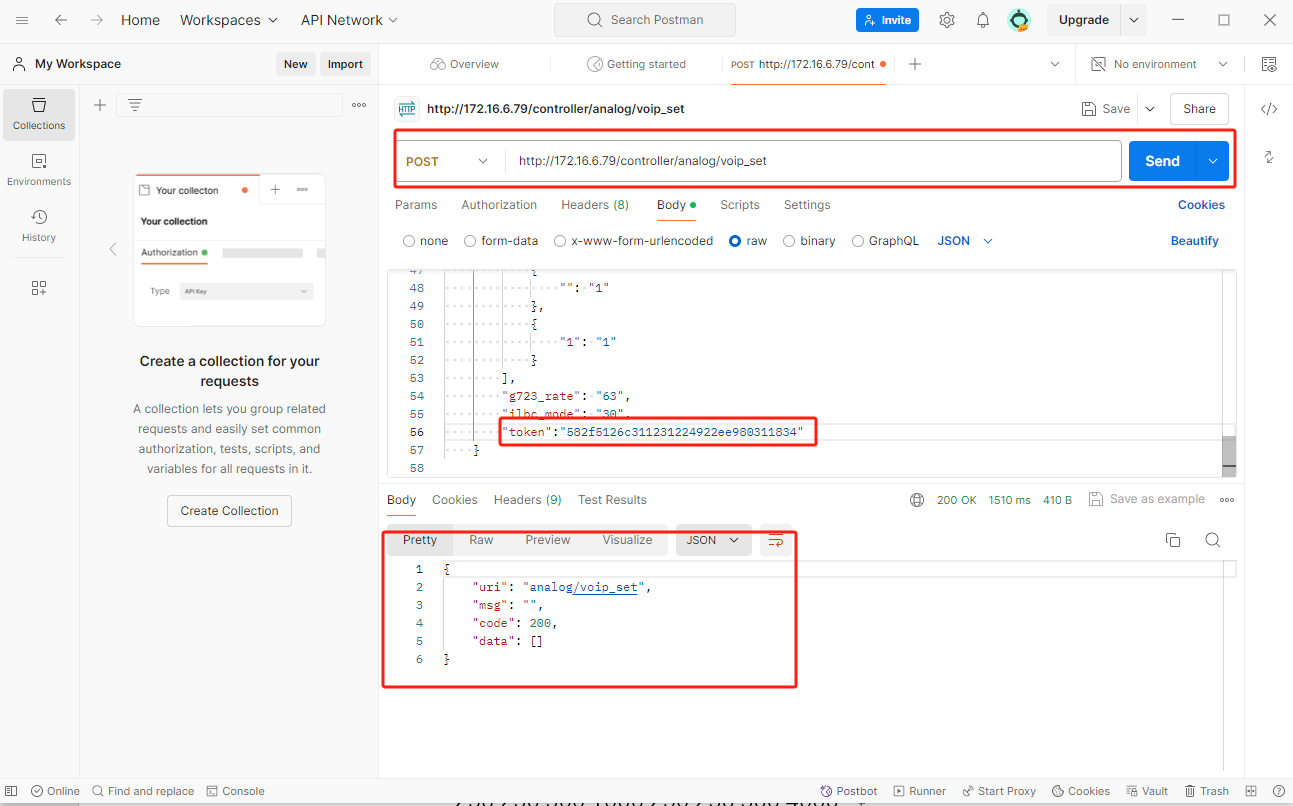Toggle response line wrap icon

pos(775,540)
